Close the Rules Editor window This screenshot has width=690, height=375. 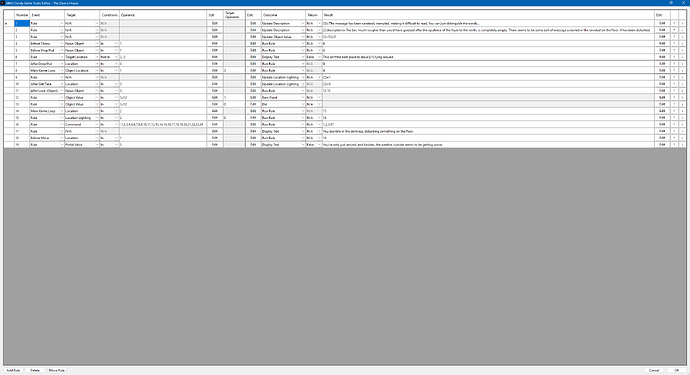click(683, 3)
